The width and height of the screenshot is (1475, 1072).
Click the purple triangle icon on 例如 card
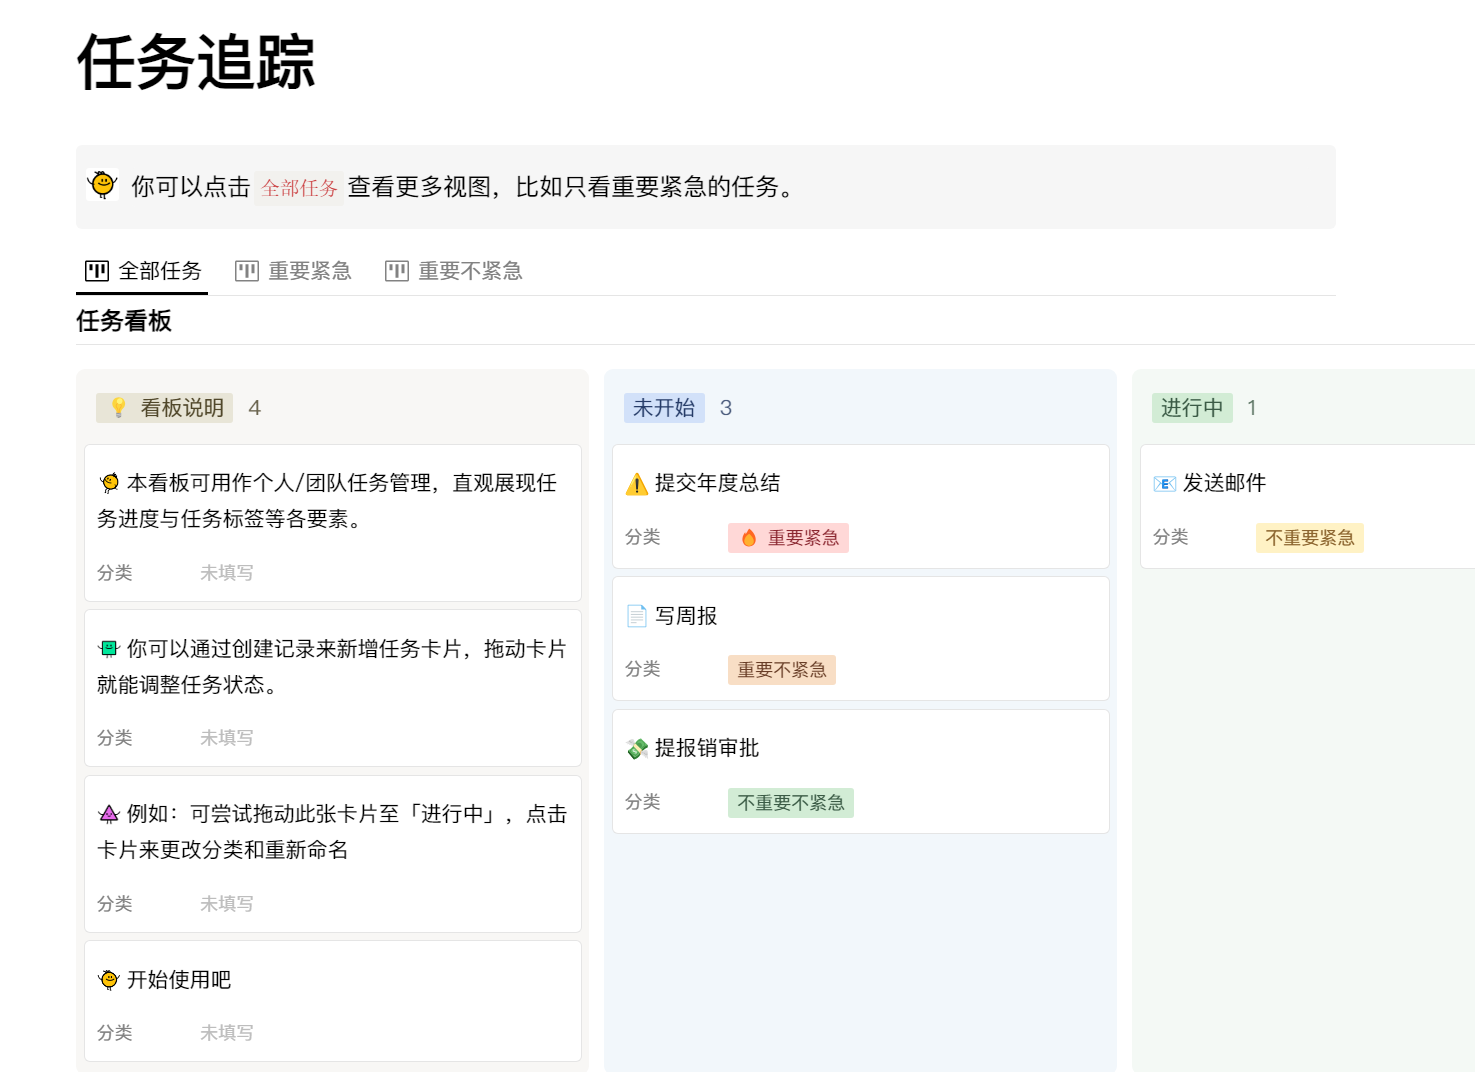click(109, 814)
